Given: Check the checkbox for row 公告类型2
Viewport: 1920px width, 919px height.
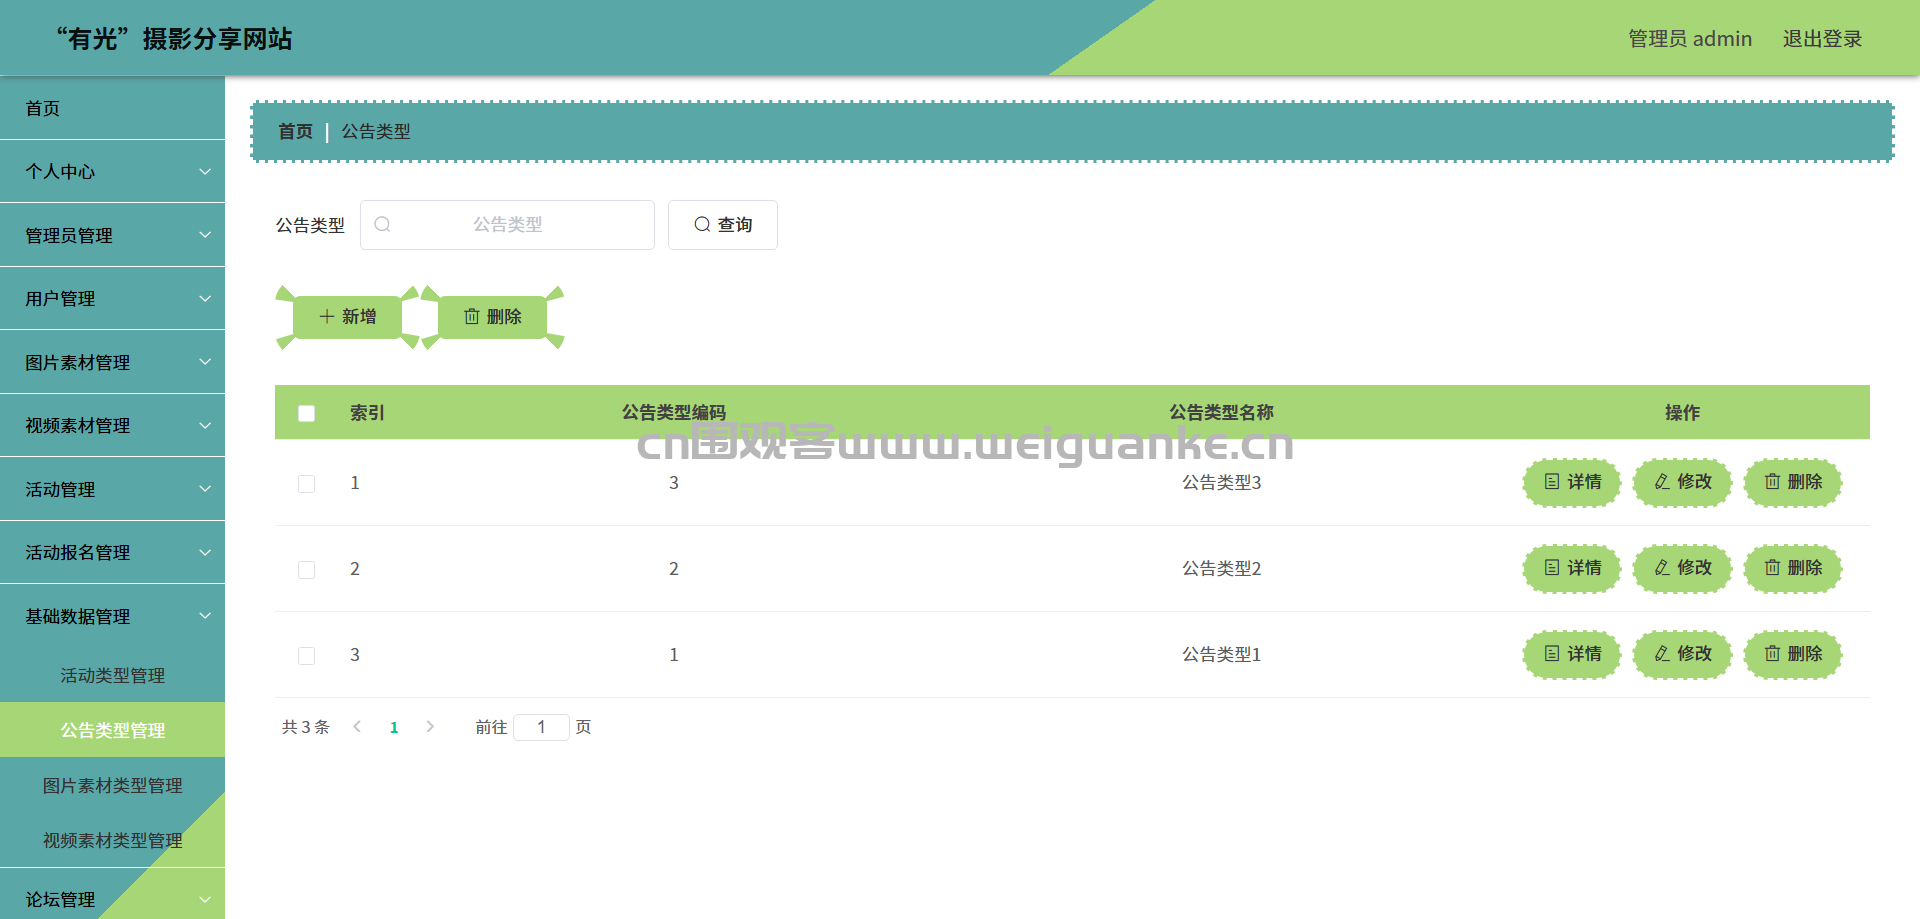Looking at the screenshot, I should [x=306, y=569].
